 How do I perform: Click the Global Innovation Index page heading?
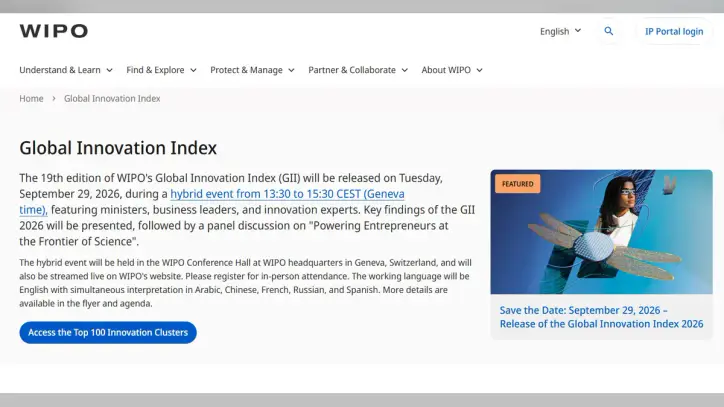[118, 148]
